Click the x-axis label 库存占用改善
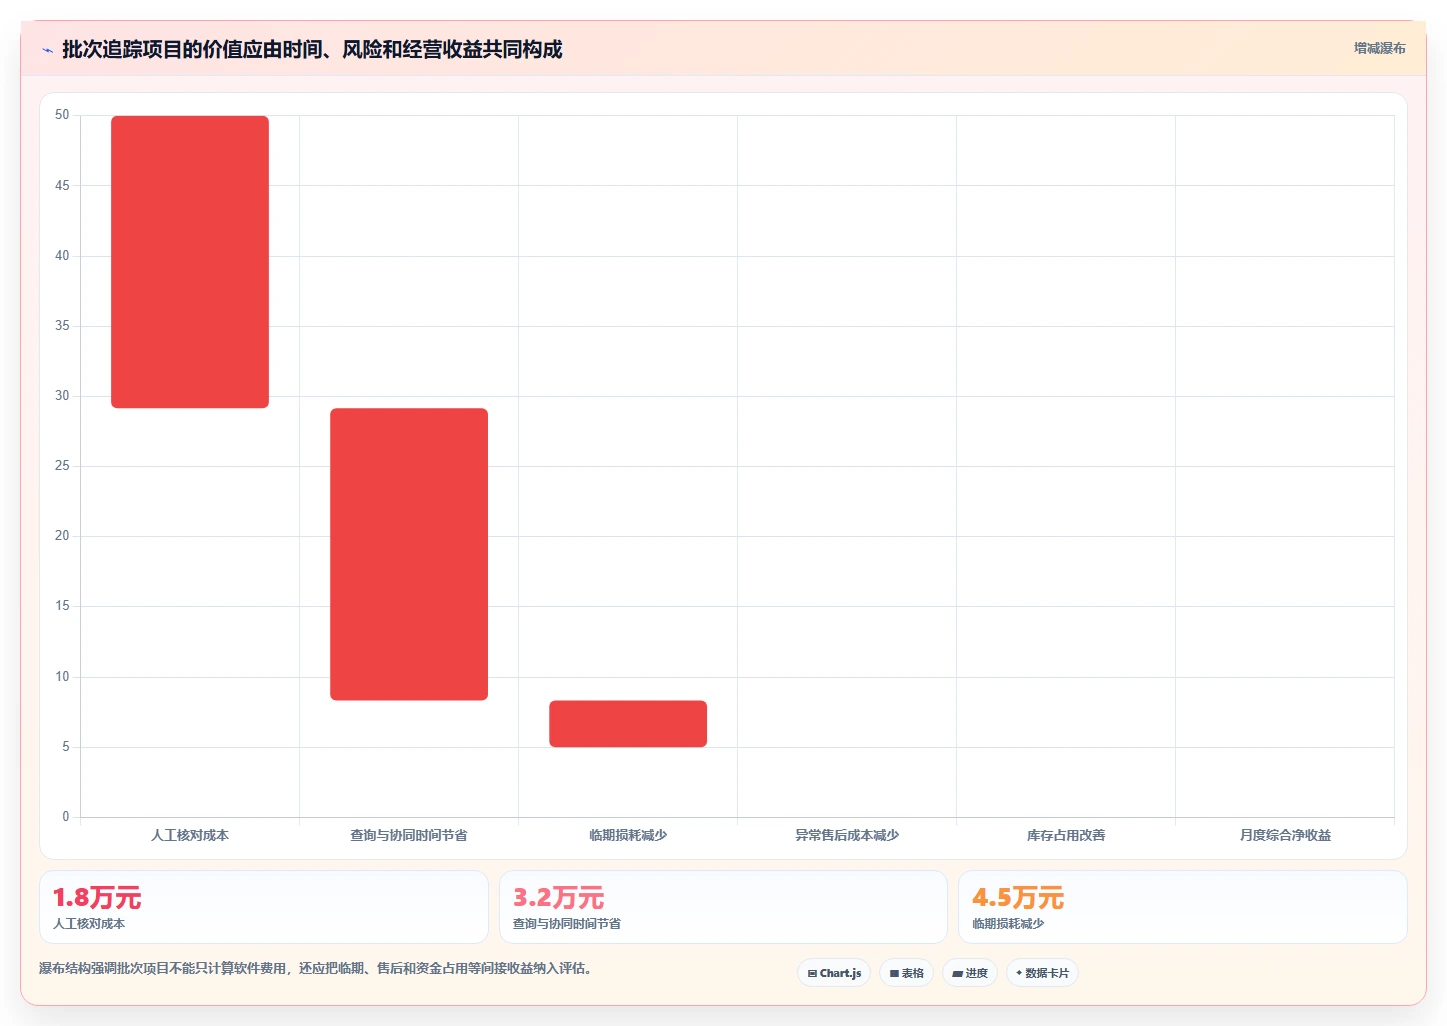Image resolution: width=1447 pixels, height=1026 pixels. click(x=1066, y=835)
